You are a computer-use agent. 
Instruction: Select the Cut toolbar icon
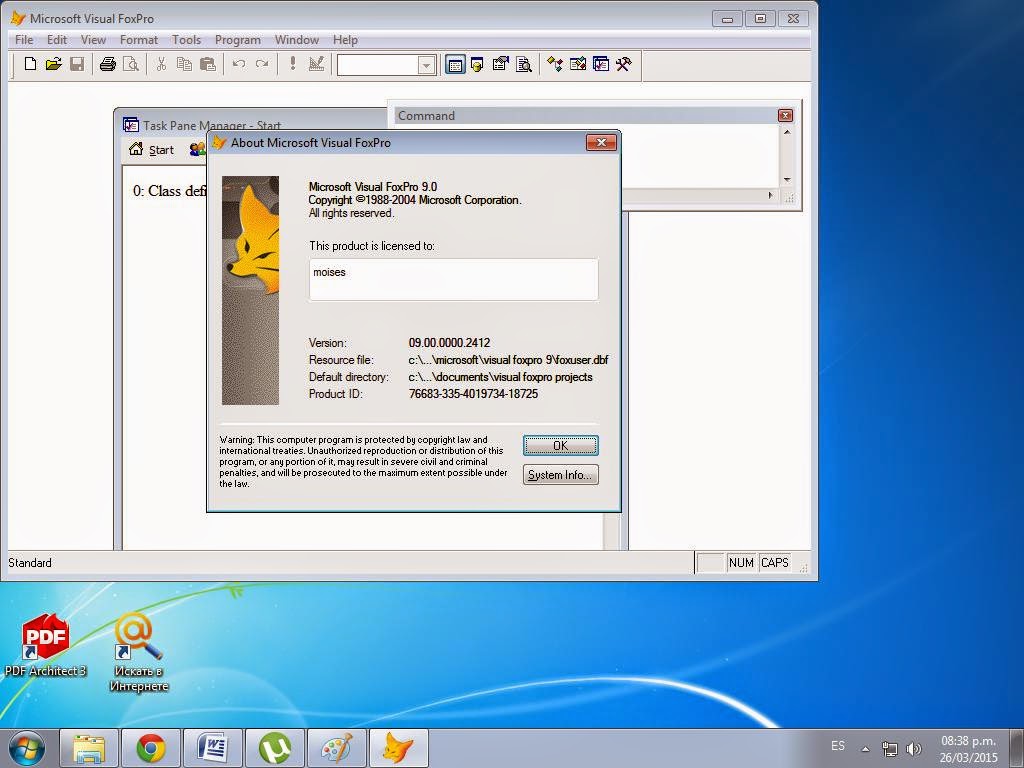click(160, 64)
